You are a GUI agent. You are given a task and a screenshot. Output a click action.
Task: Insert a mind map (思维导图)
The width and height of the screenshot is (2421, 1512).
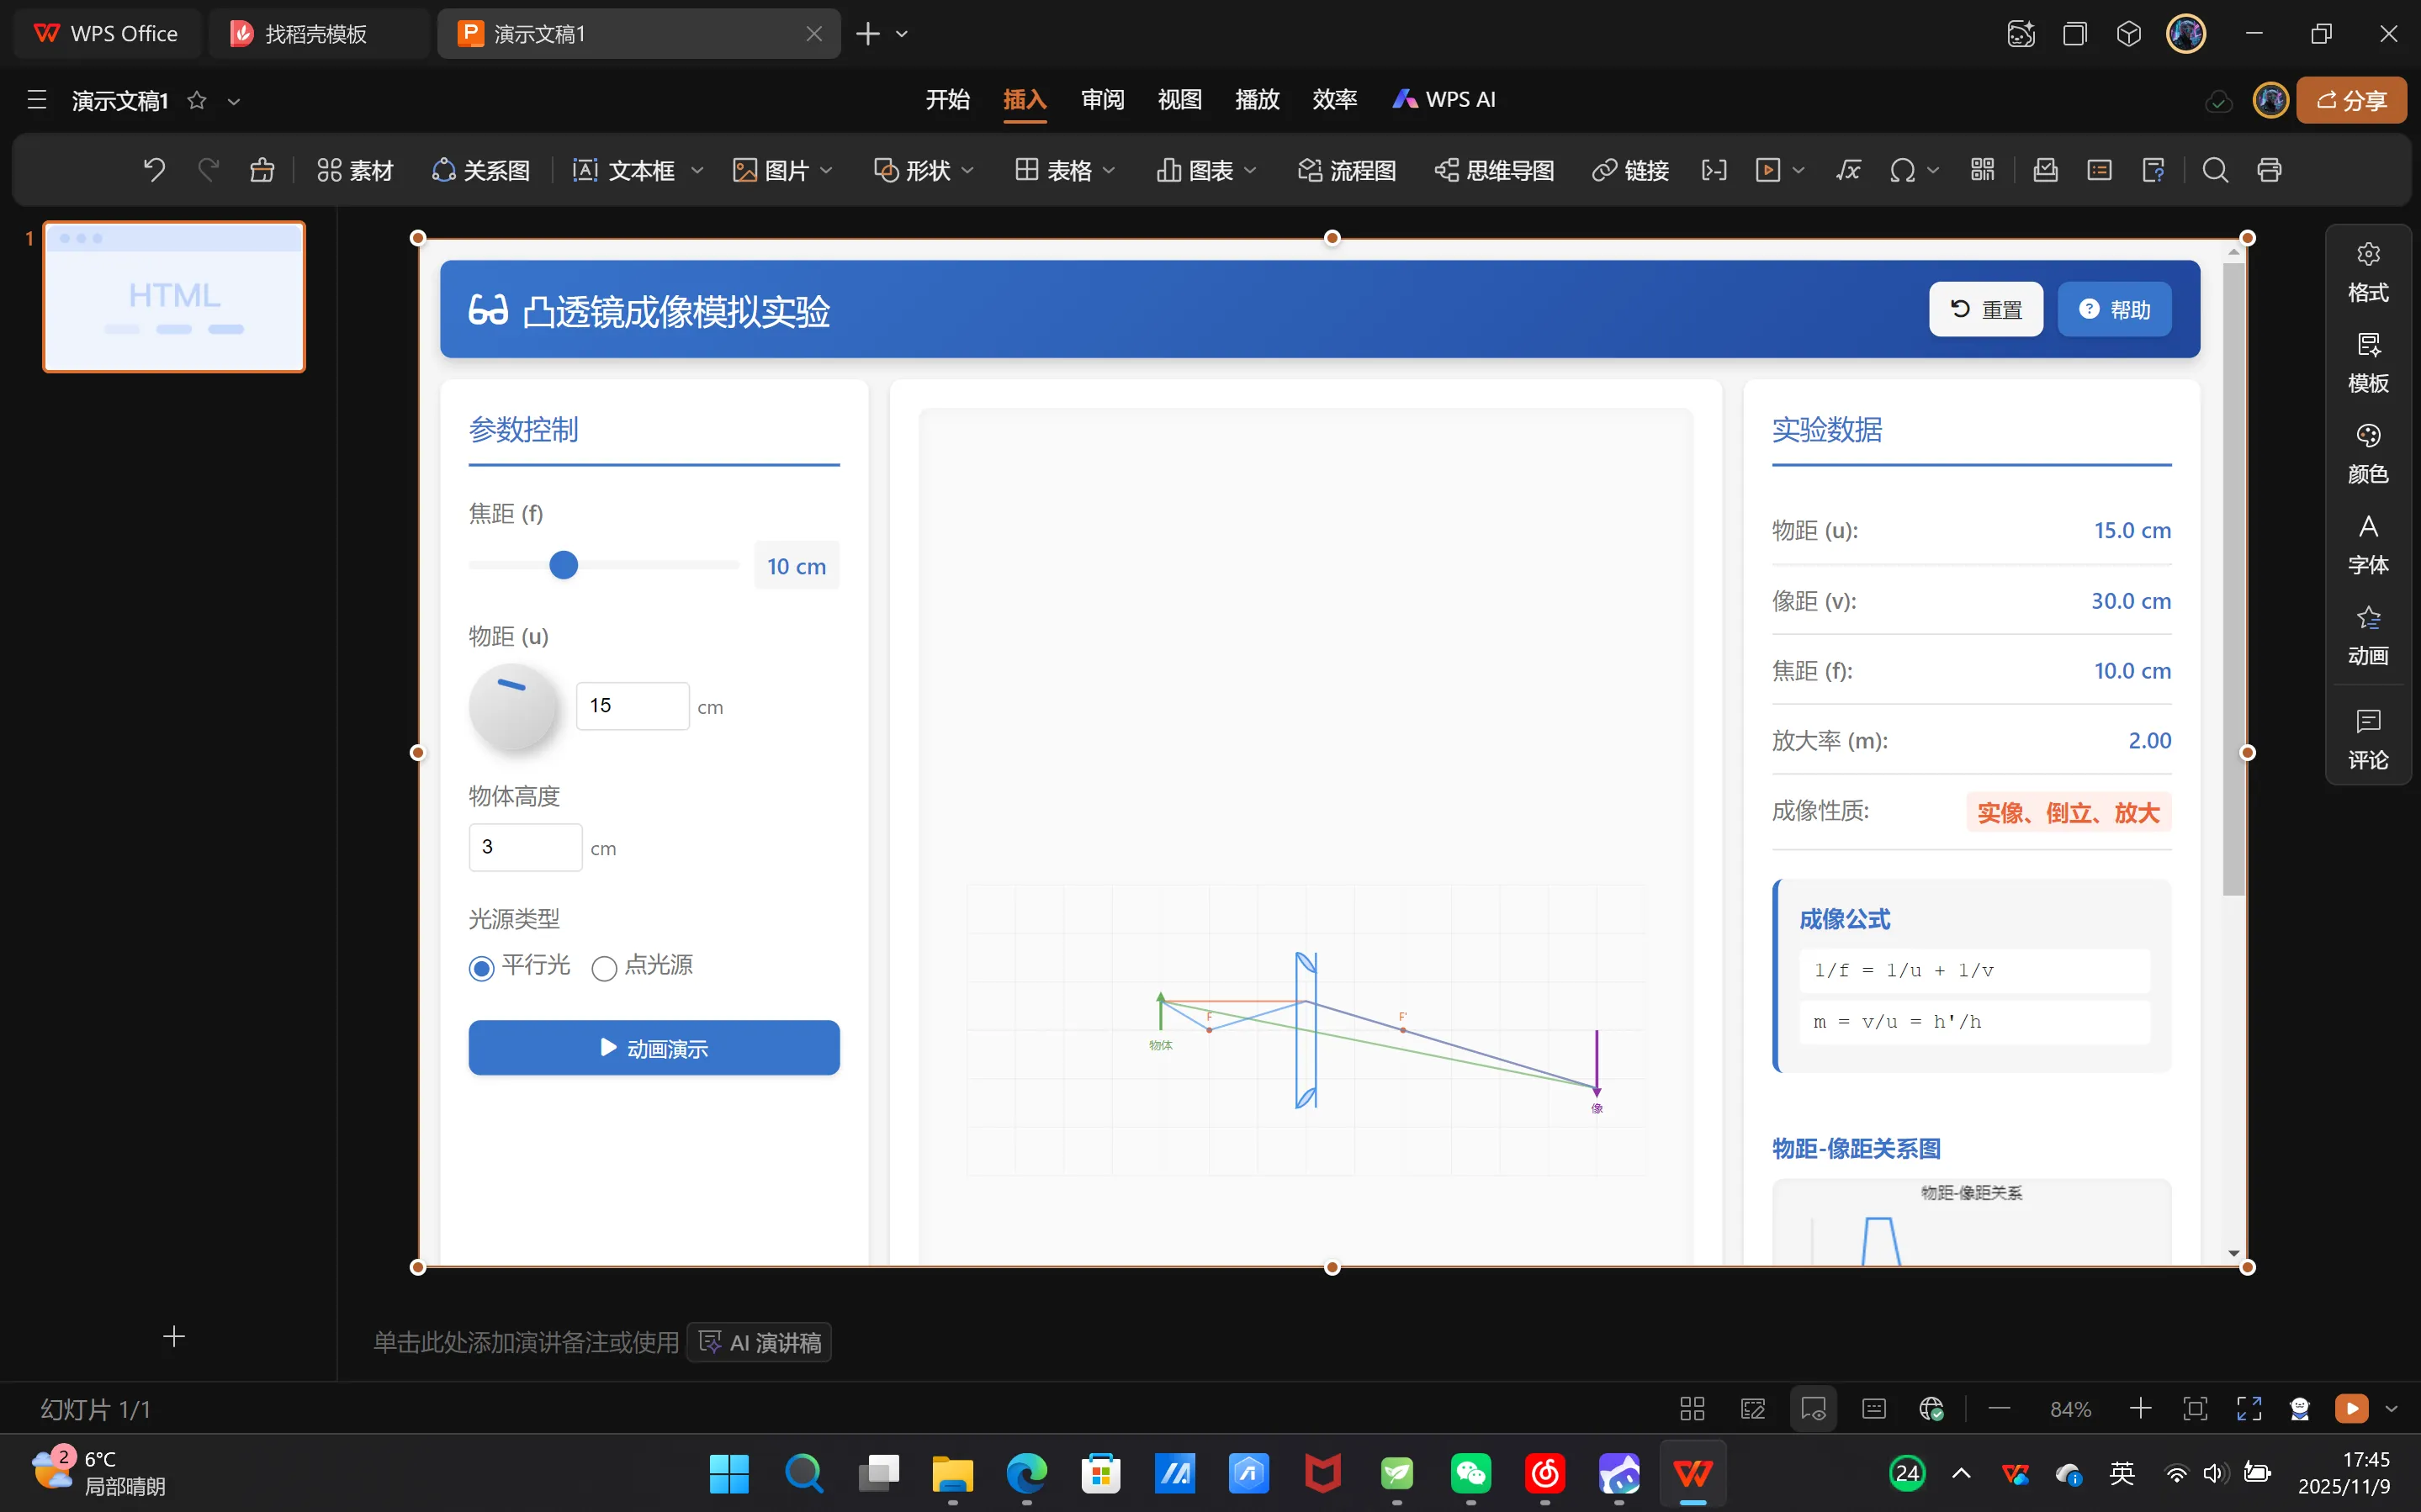point(1495,170)
